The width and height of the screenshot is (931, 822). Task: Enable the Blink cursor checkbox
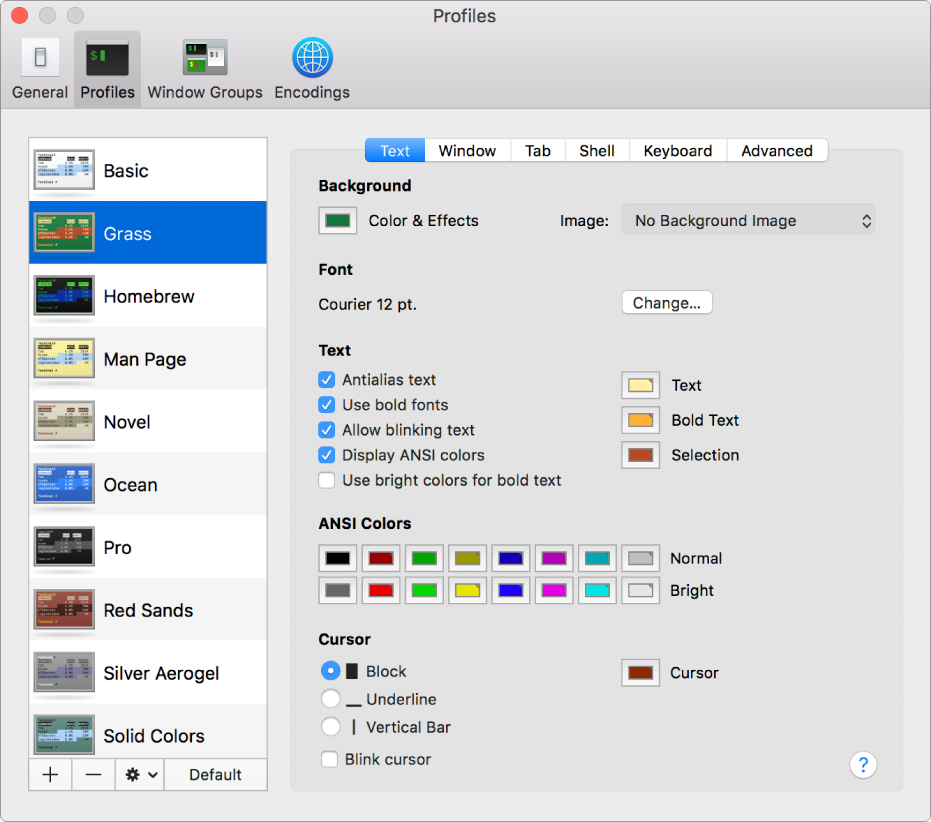(x=329, y=759)
